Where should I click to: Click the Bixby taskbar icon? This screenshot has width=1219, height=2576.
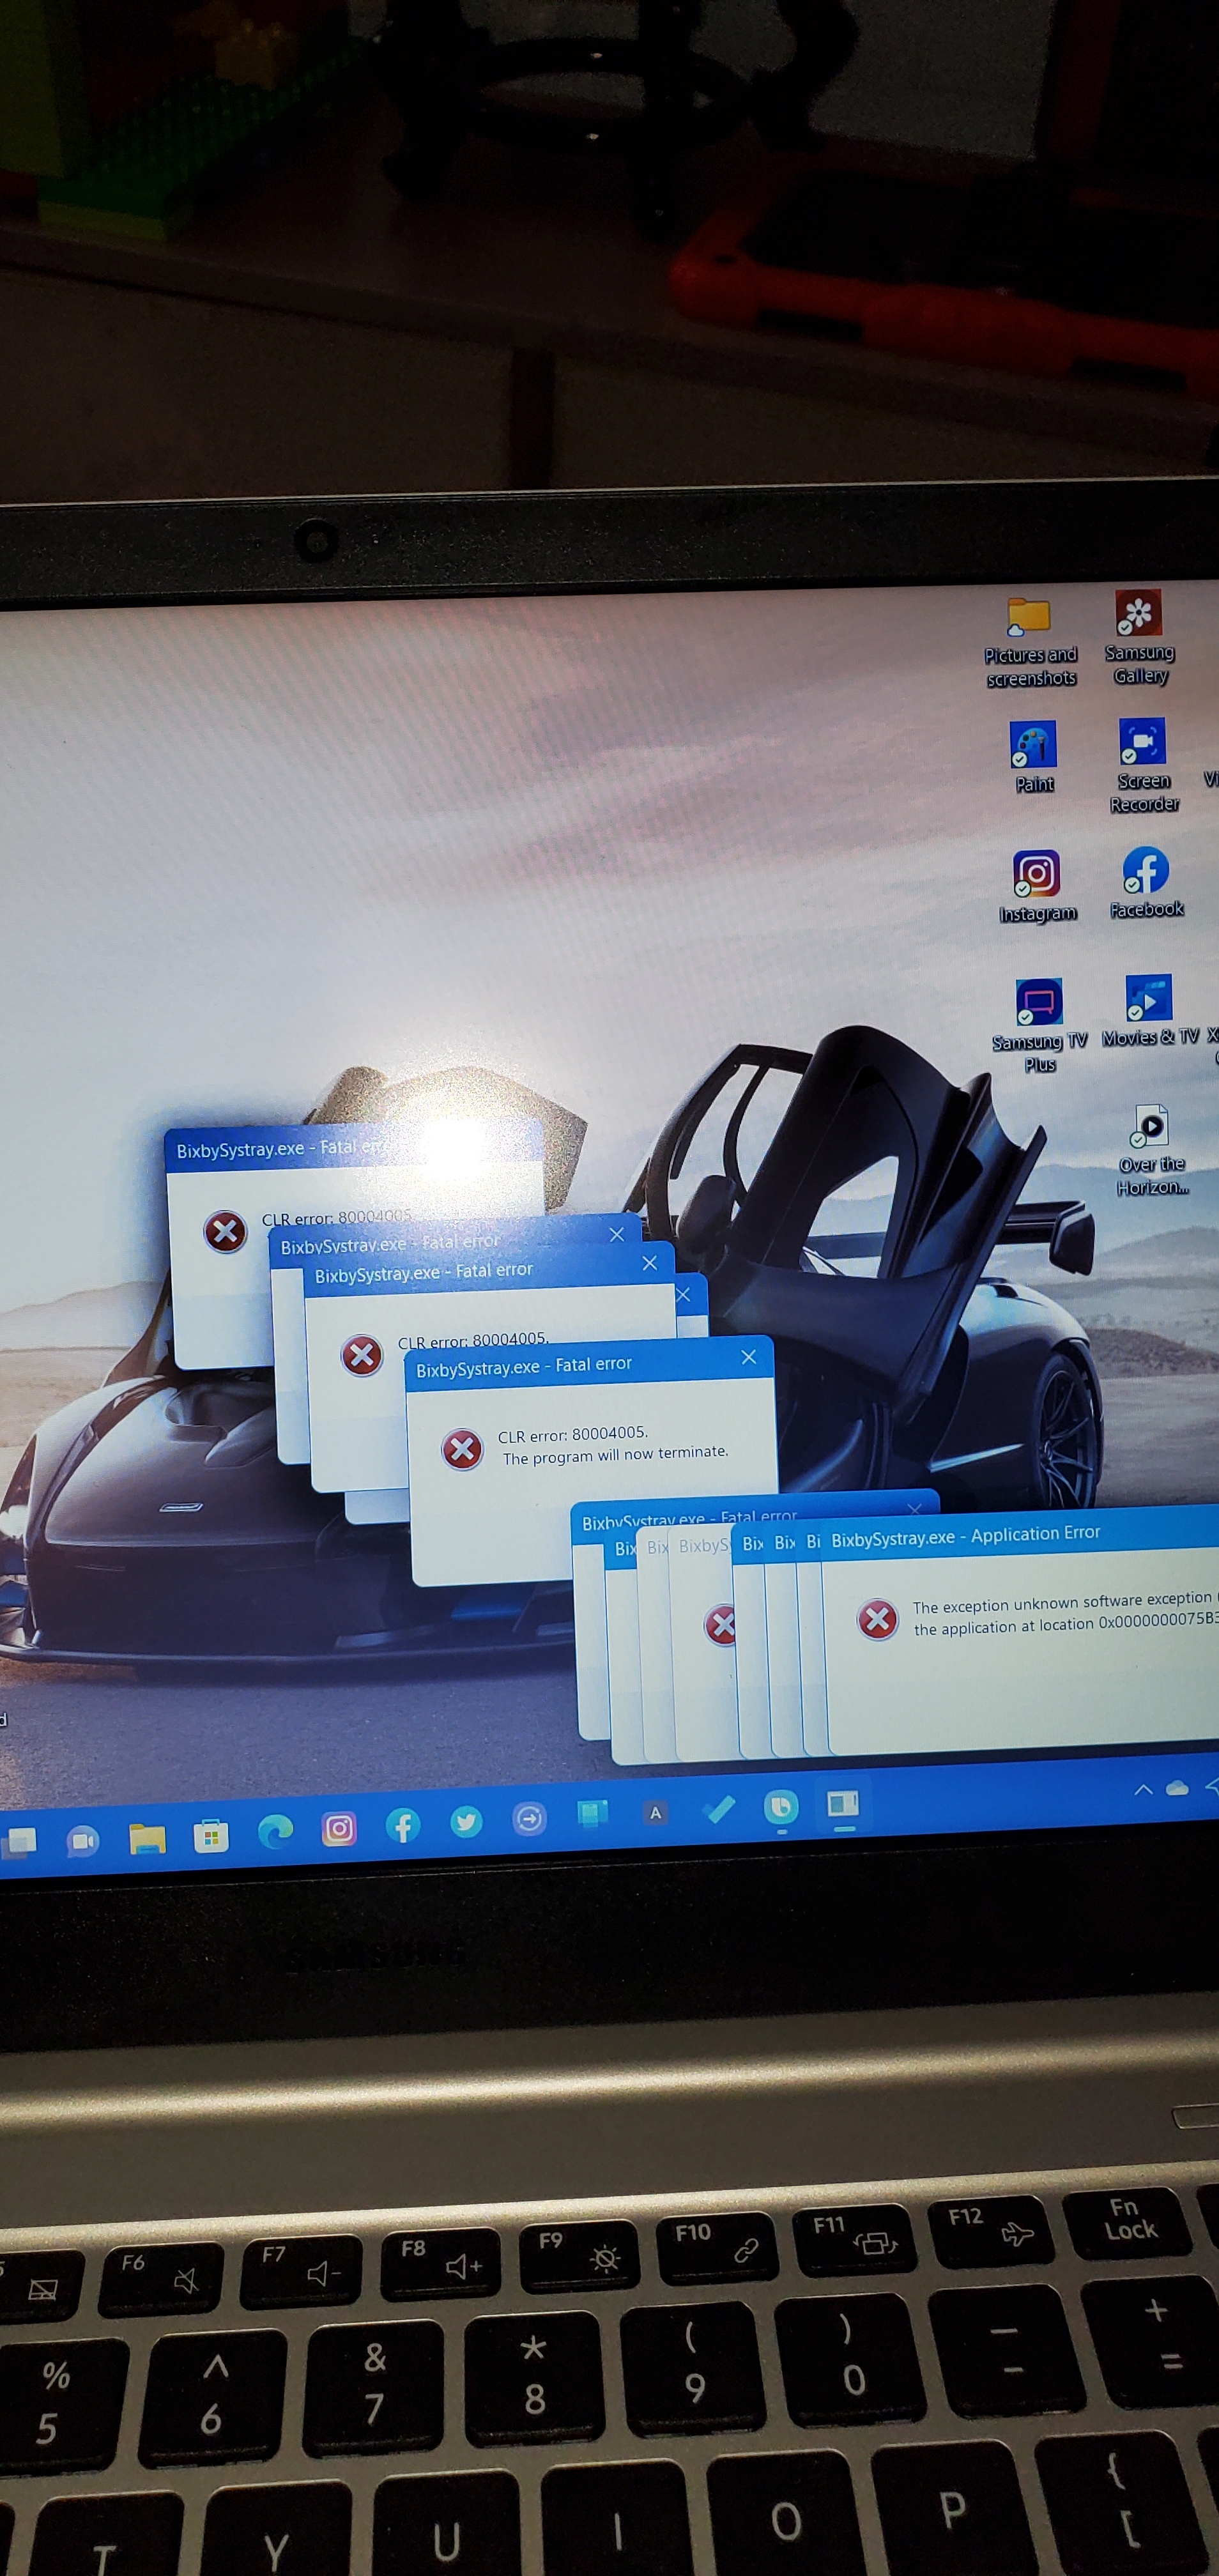tap(781, 1806)
